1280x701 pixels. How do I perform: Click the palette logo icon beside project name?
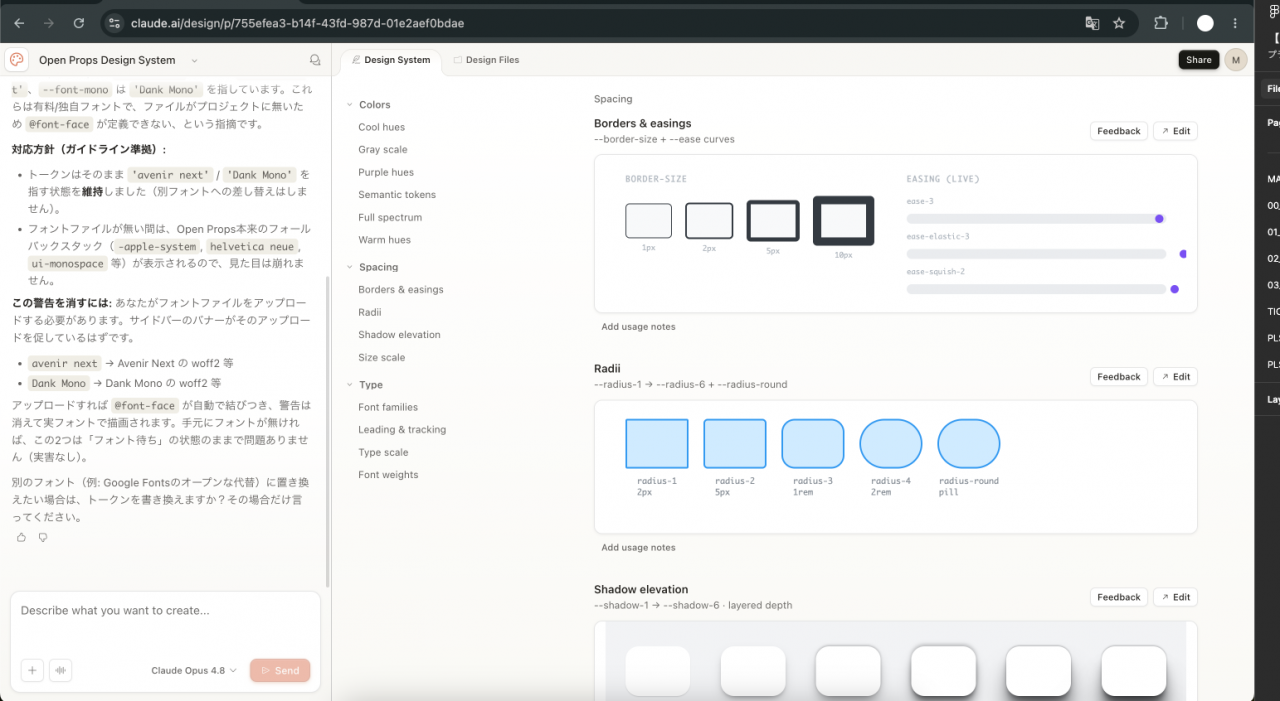17,60
